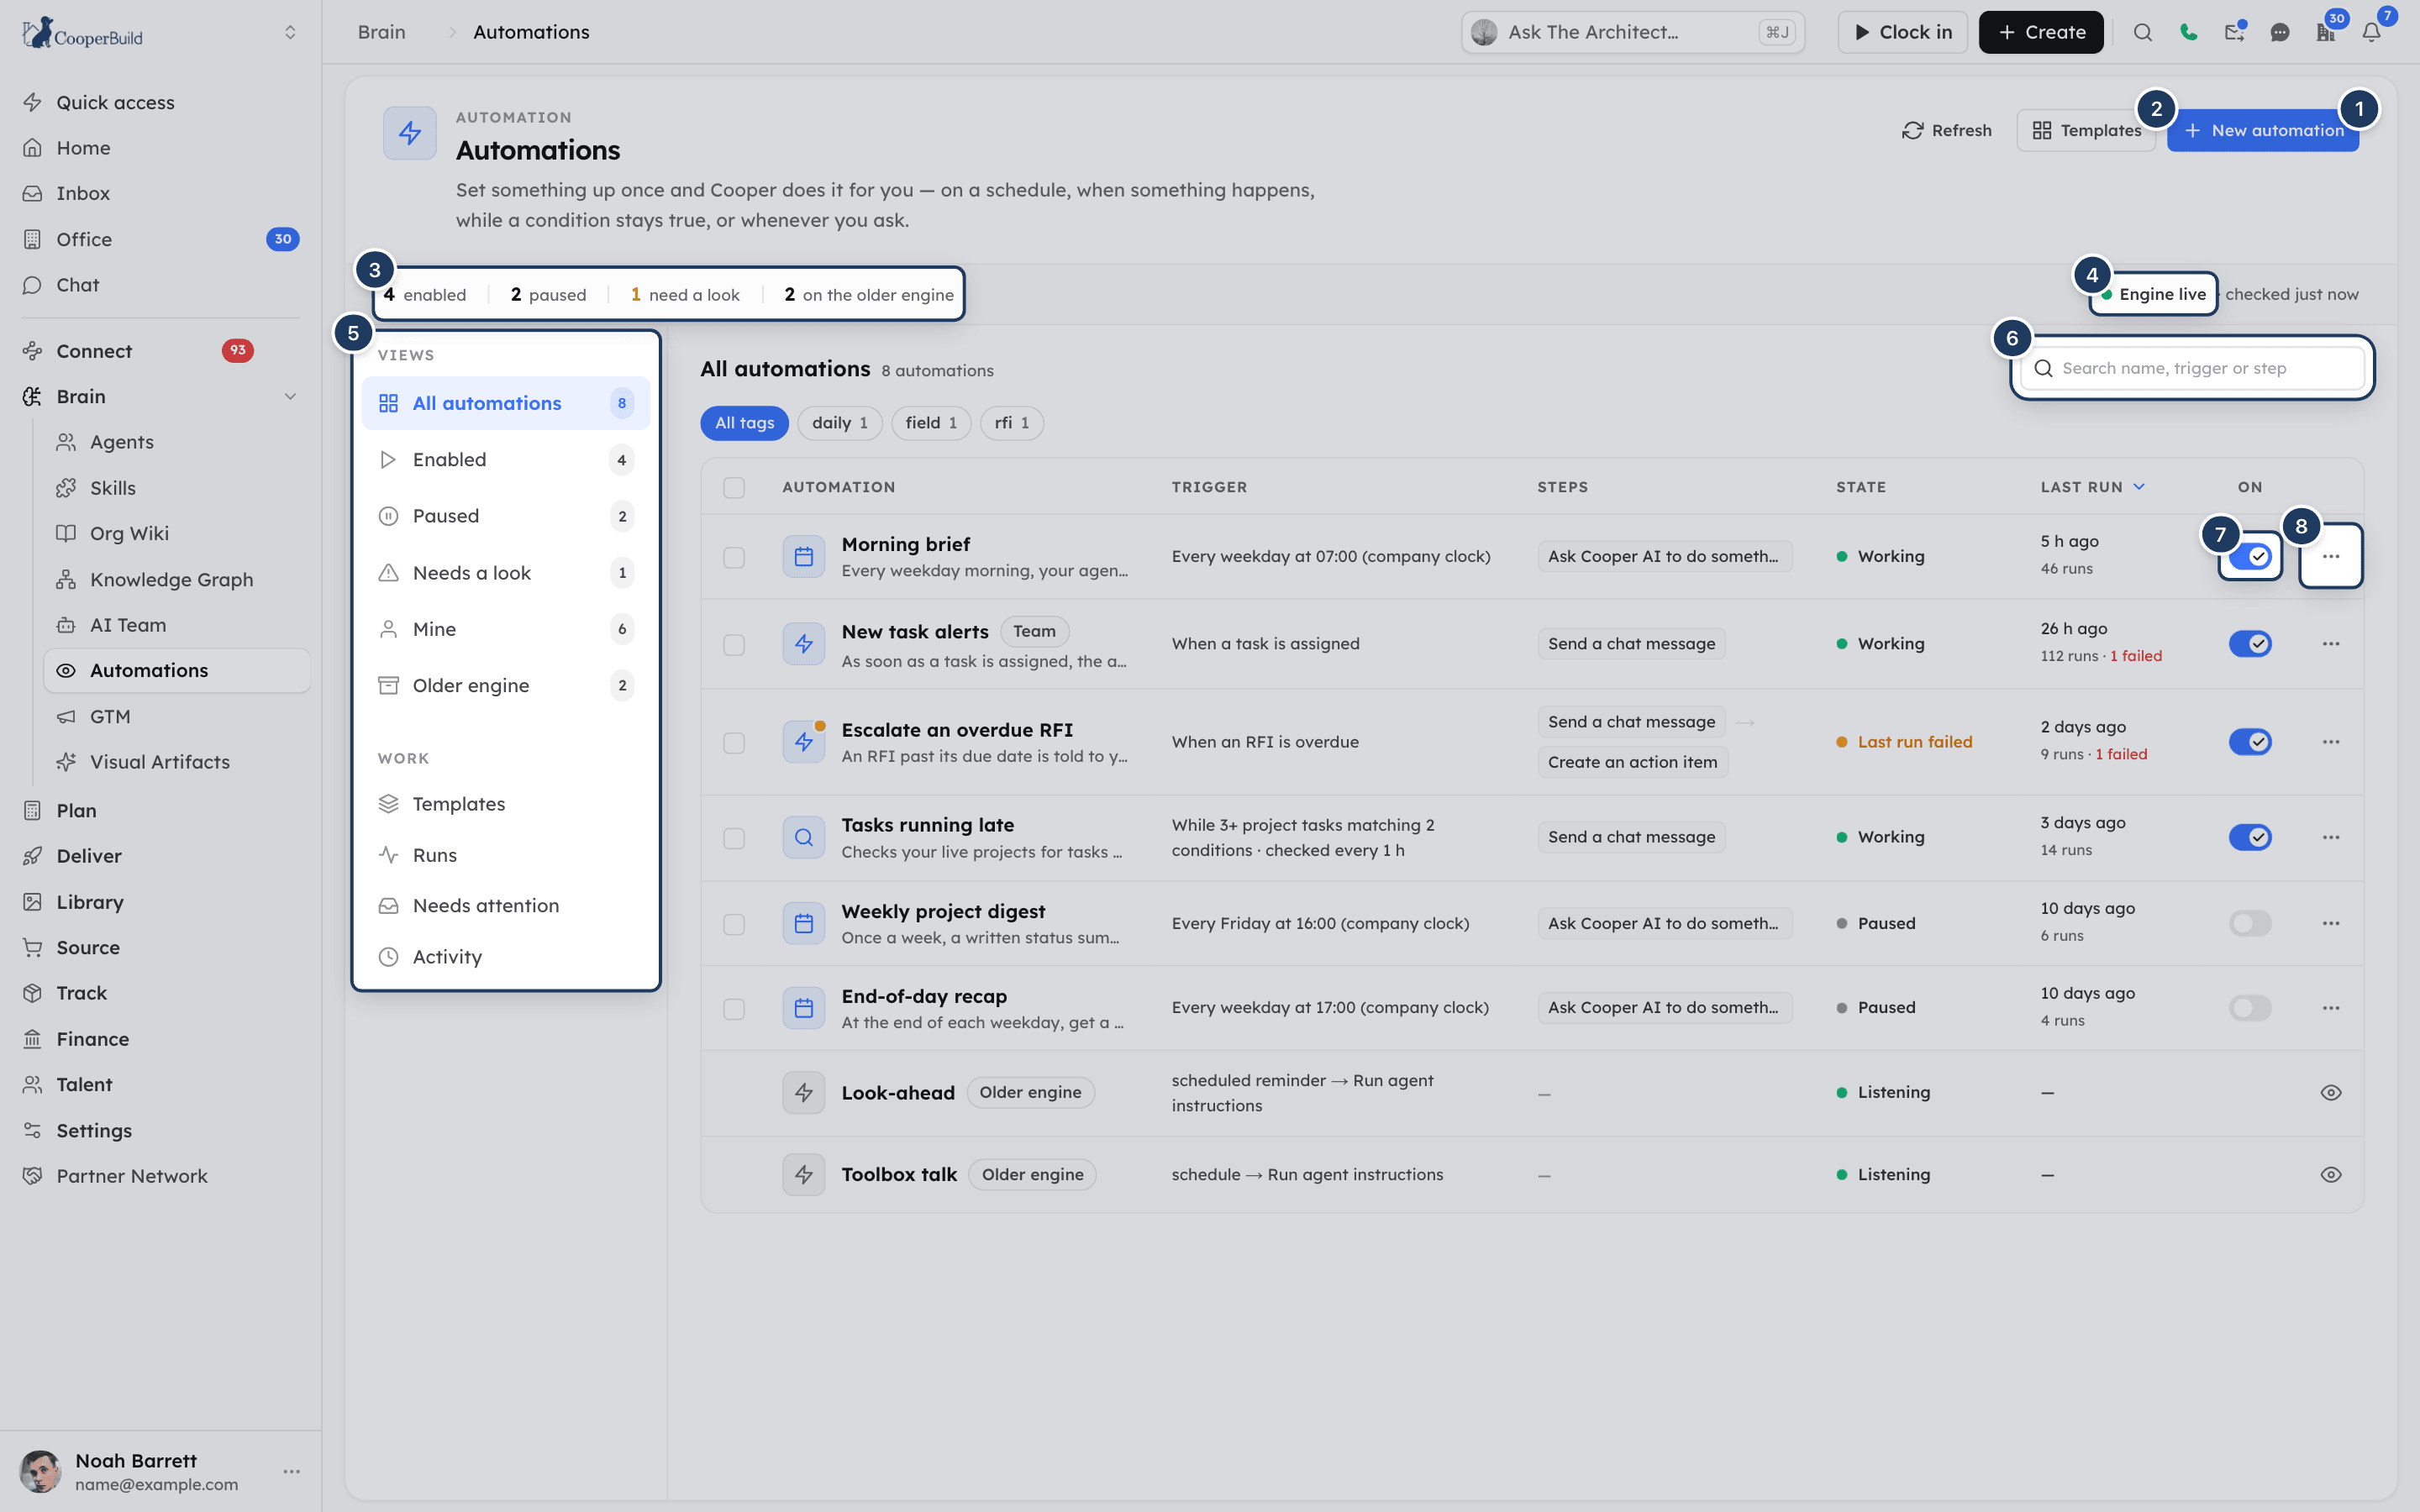The height and width of the screenshot is (1512, 2420).
Task: Filter by the rfi tag
Action: point(1011,423)
